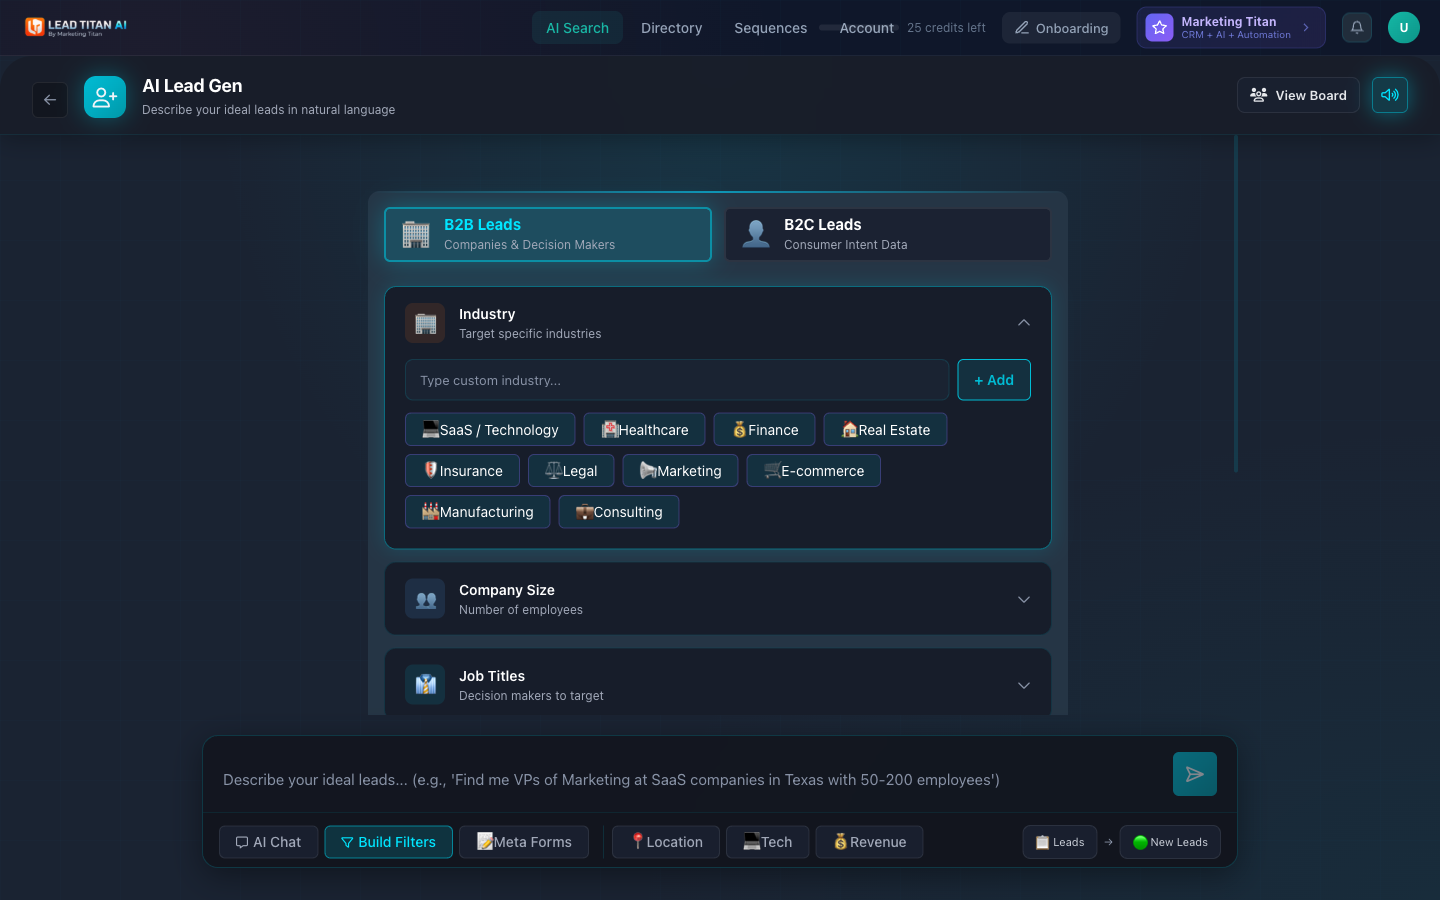Click the Industry building icon

pos(424,323)
